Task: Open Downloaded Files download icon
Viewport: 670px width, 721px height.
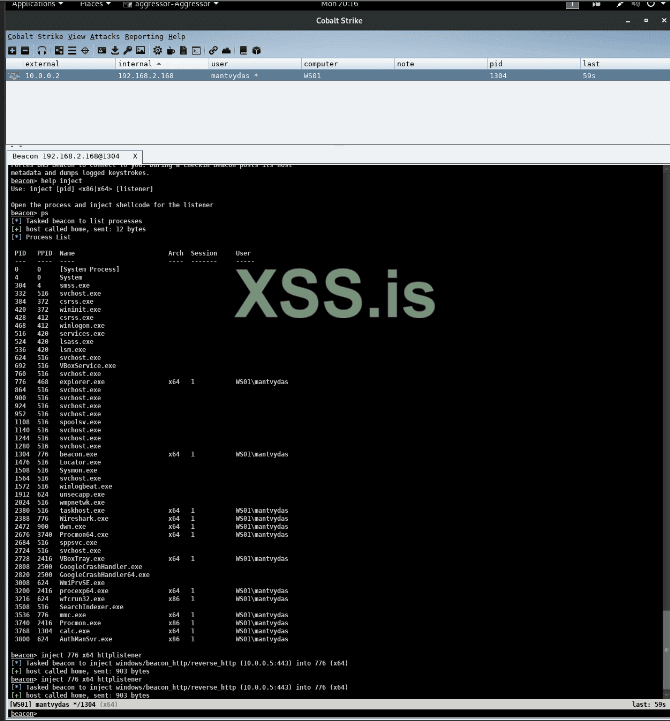Action: coord(115,51)
